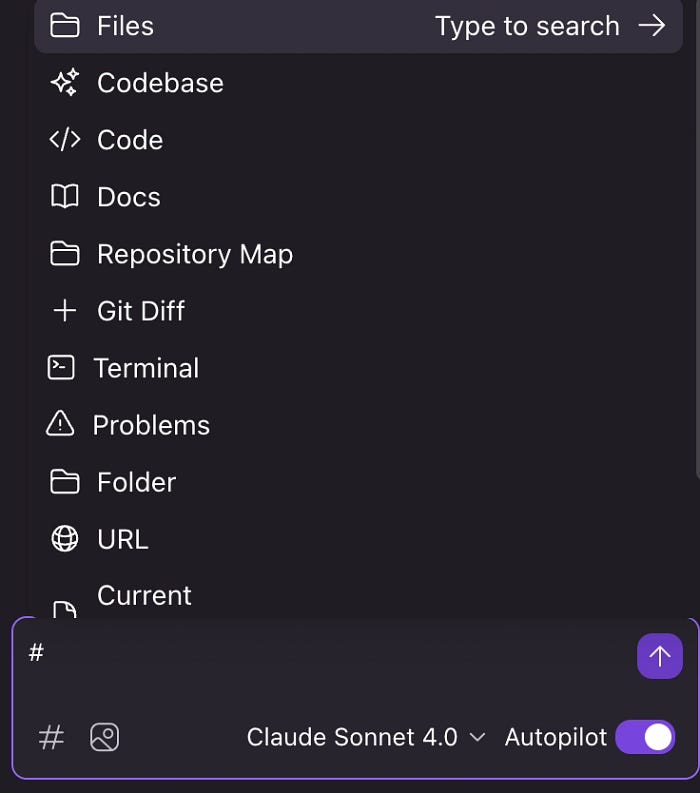Screen dimensions: 700x793
Task: Click the Terminal prompt icon
Action: [61, 367]
